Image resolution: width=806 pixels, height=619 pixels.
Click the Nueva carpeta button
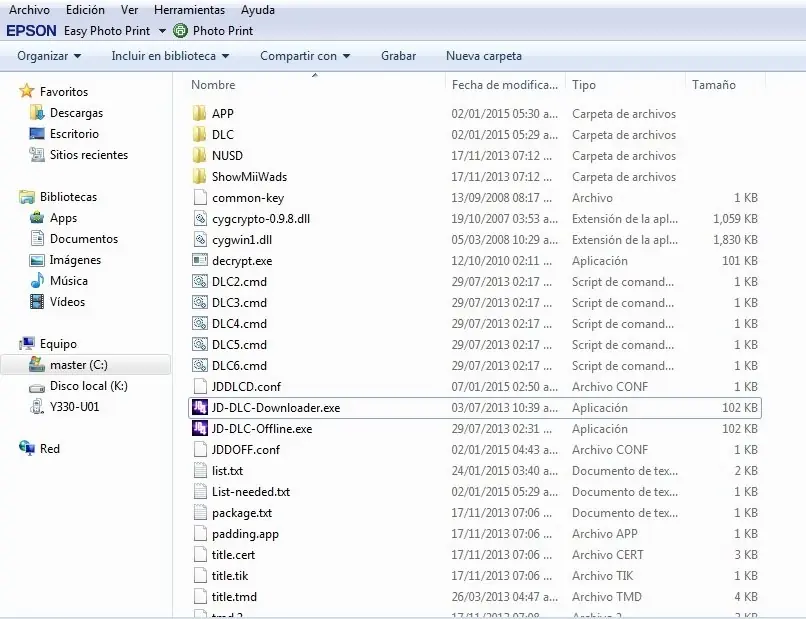(x=484, y=56)
